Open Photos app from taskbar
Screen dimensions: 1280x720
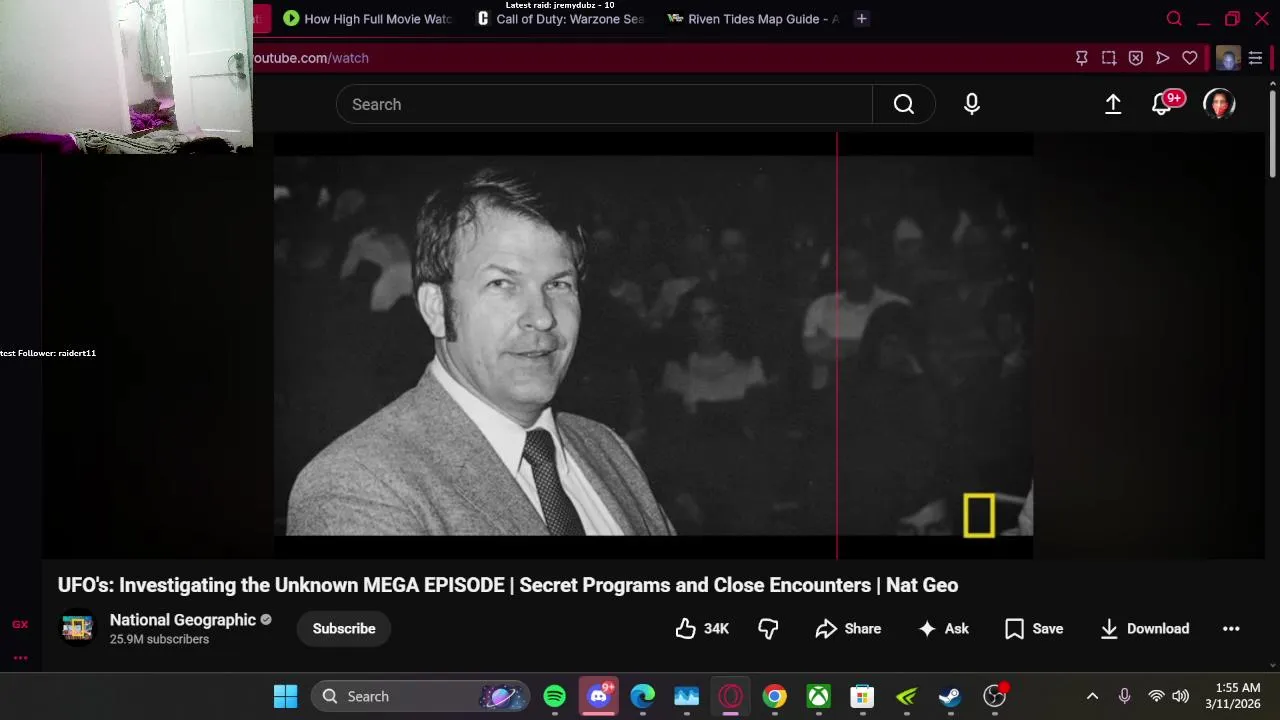[x=686, y=696]
